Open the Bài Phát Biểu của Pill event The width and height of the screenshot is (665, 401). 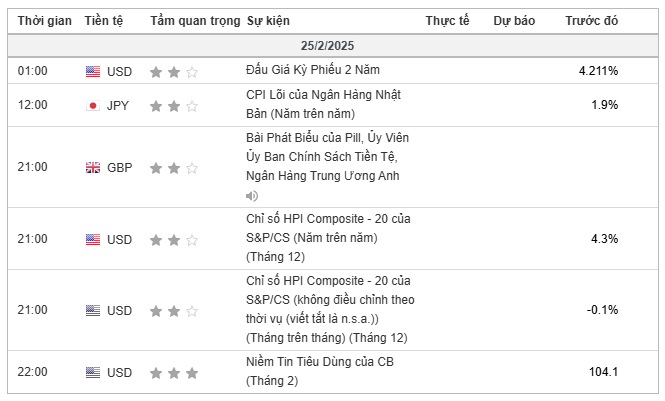coord(327,156)
